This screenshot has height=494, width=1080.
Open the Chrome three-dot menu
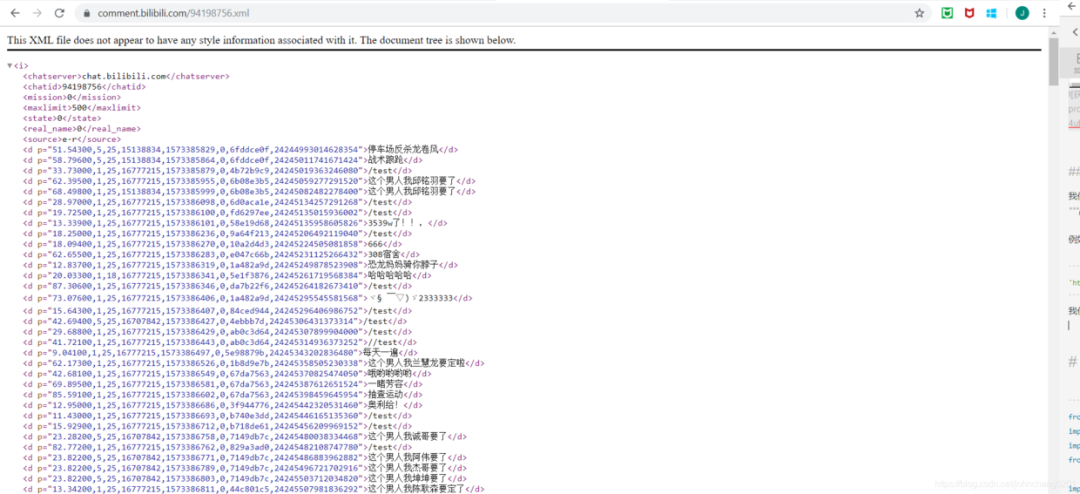[x=1044, y=13]
